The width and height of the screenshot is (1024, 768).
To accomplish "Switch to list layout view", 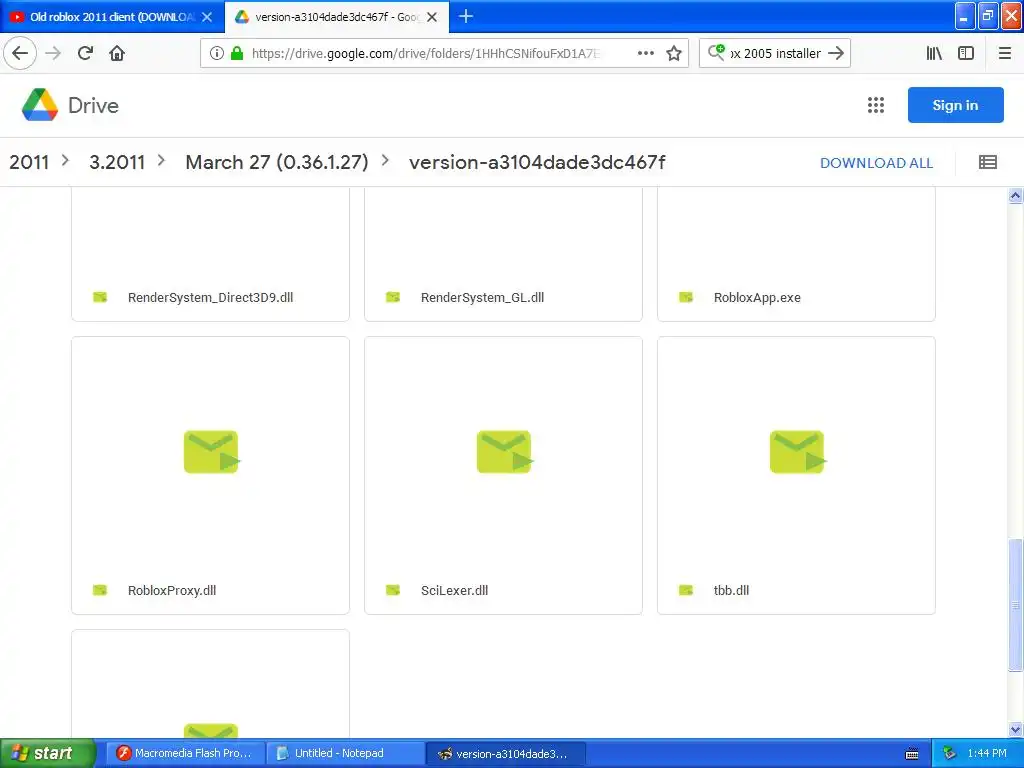I will coord(987,162).
